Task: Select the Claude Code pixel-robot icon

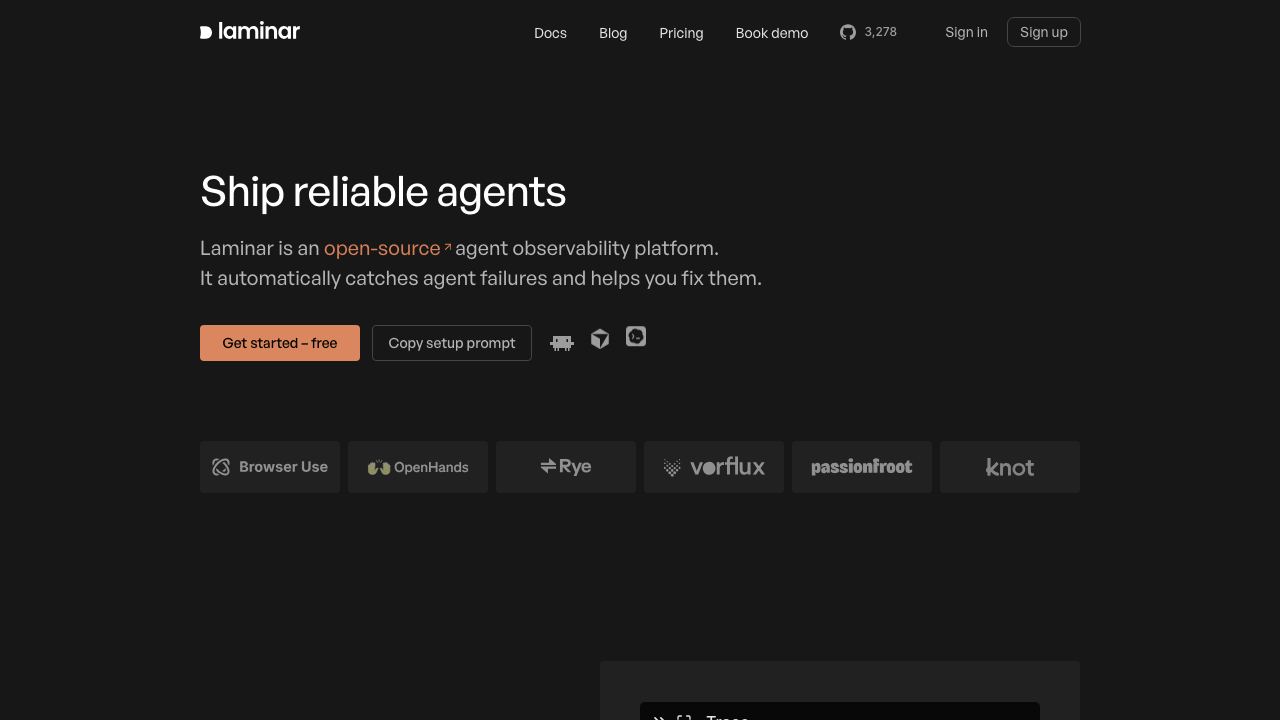Action: (562, 343)
